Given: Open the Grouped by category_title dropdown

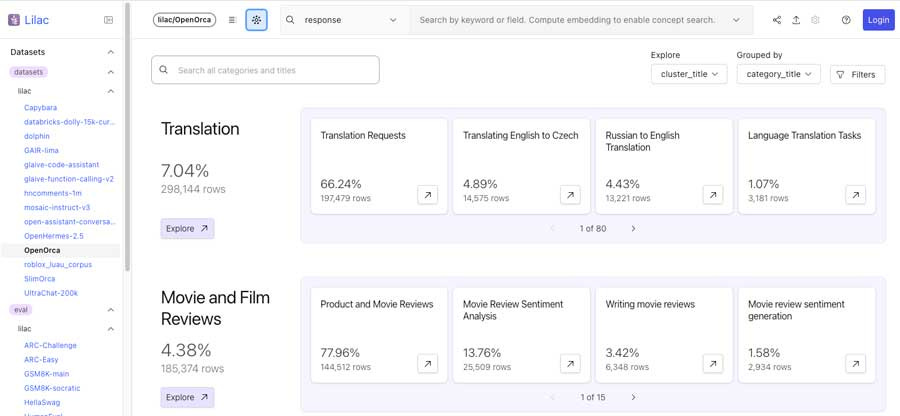Looking at the screenshot, I should (778, 74).
